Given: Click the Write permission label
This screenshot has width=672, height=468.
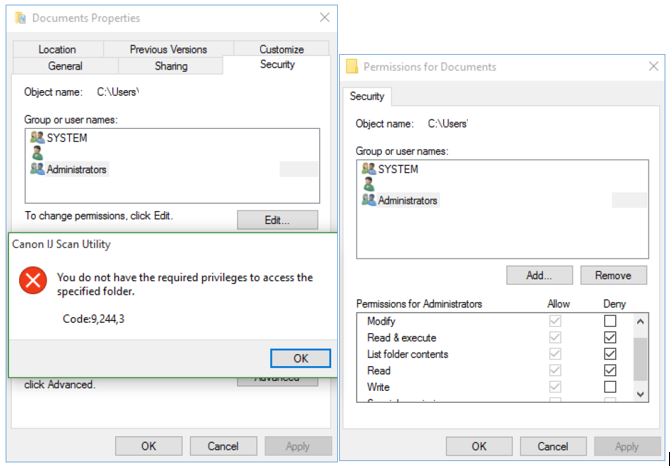Looking at the screenshot, I should pos(378,387).
